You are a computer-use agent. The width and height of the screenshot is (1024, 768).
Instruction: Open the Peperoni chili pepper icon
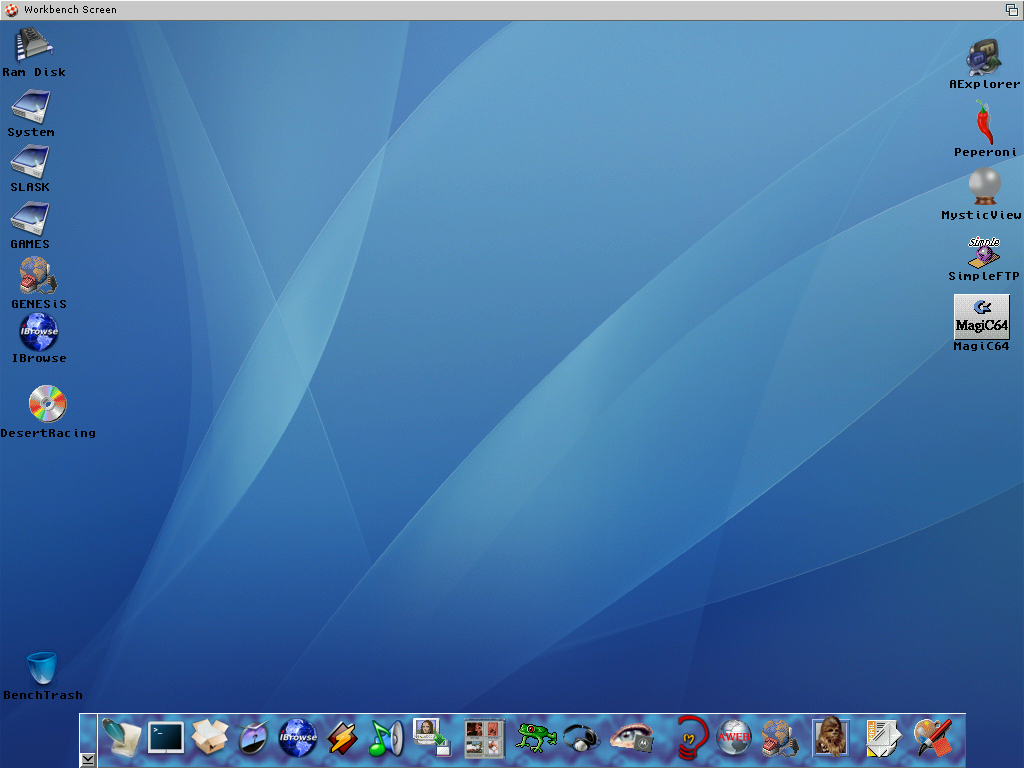pos(984,124)
